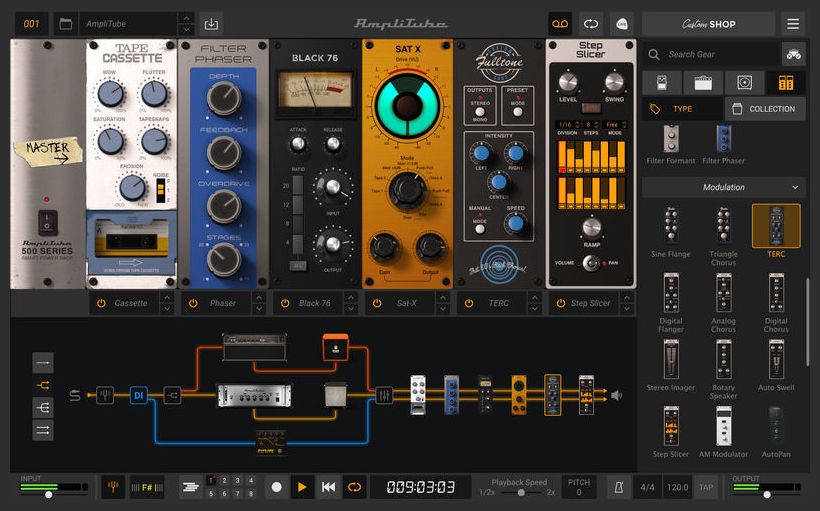820x511 pixels.
Task: Toggle Sat-X slot power button
Action: 377,303
